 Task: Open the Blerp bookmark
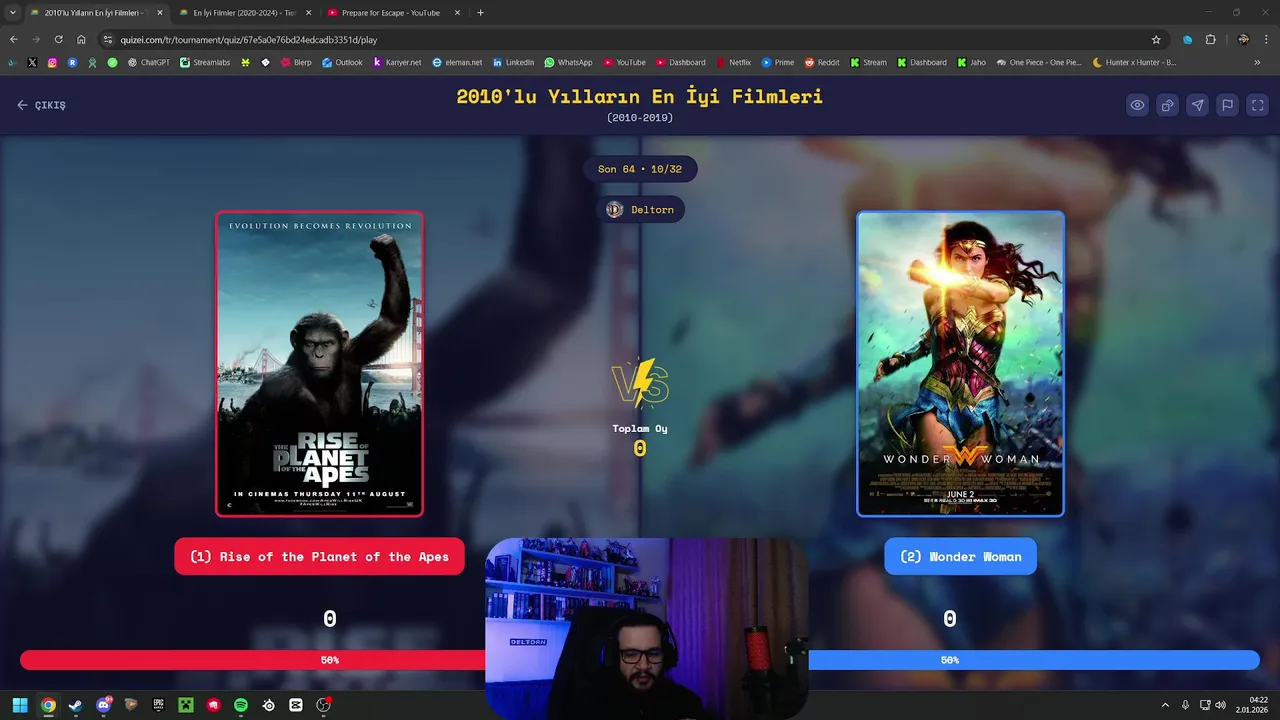[x=296, y=62]
